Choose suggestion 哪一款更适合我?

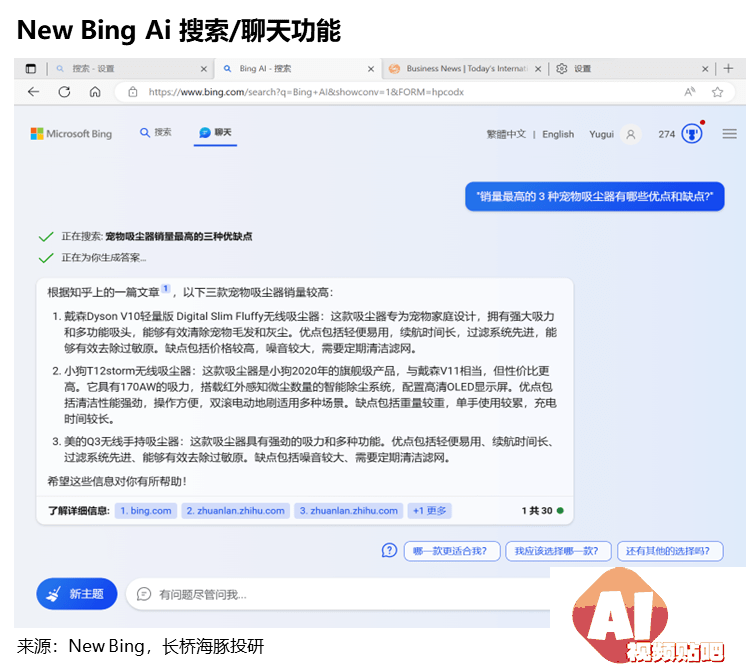tap(452, 551)
